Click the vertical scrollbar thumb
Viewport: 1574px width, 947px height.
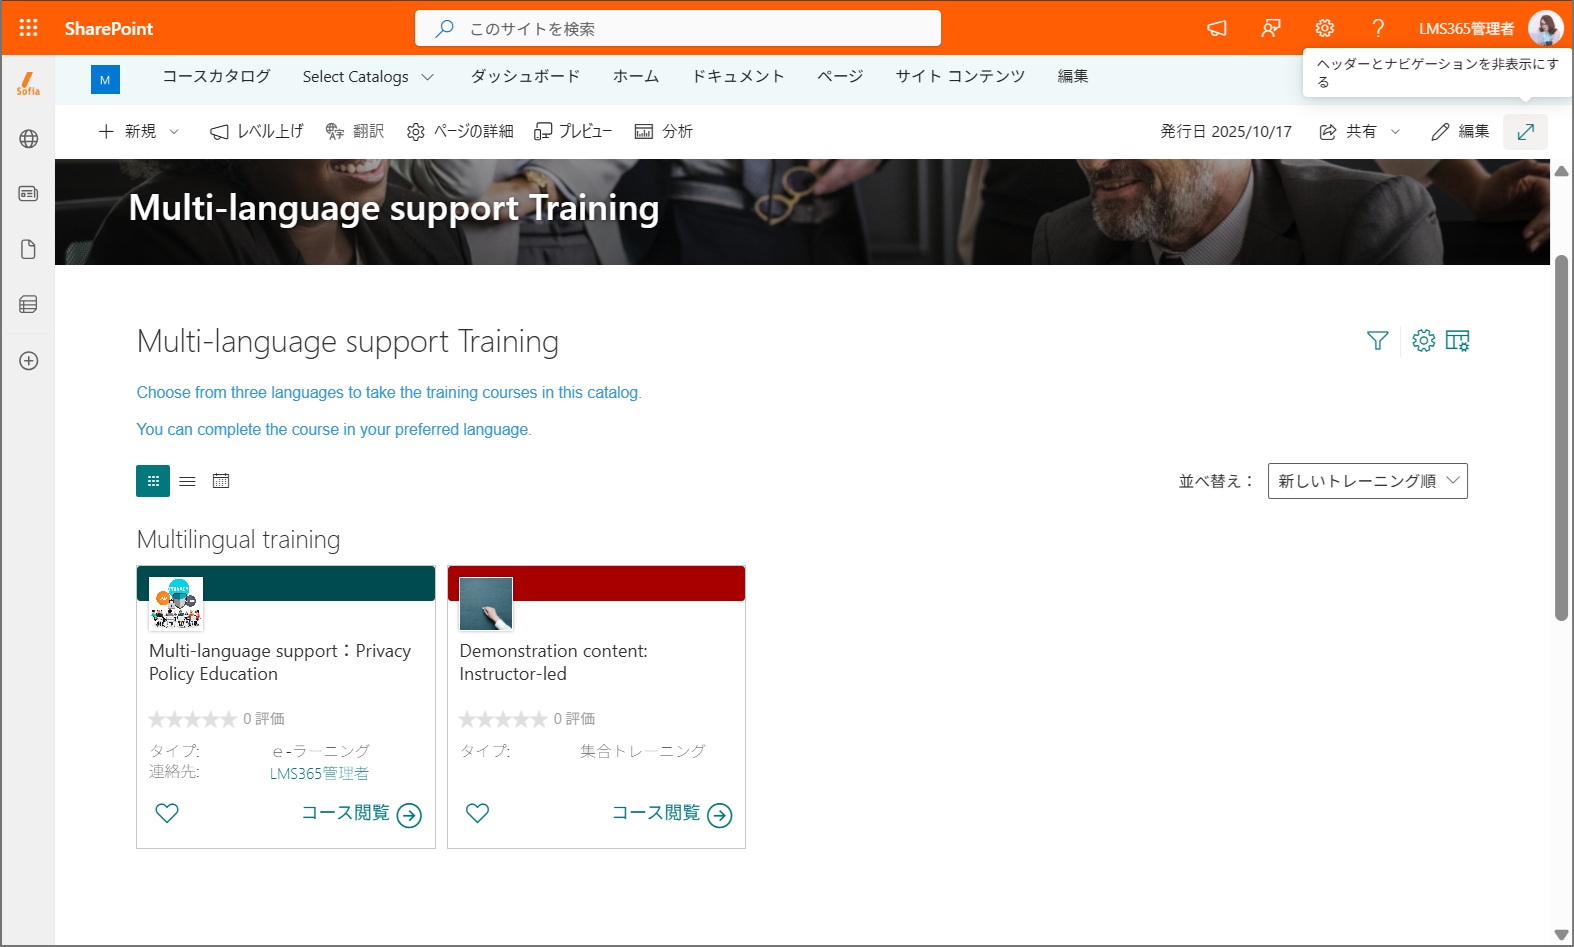coord(1561,438)
